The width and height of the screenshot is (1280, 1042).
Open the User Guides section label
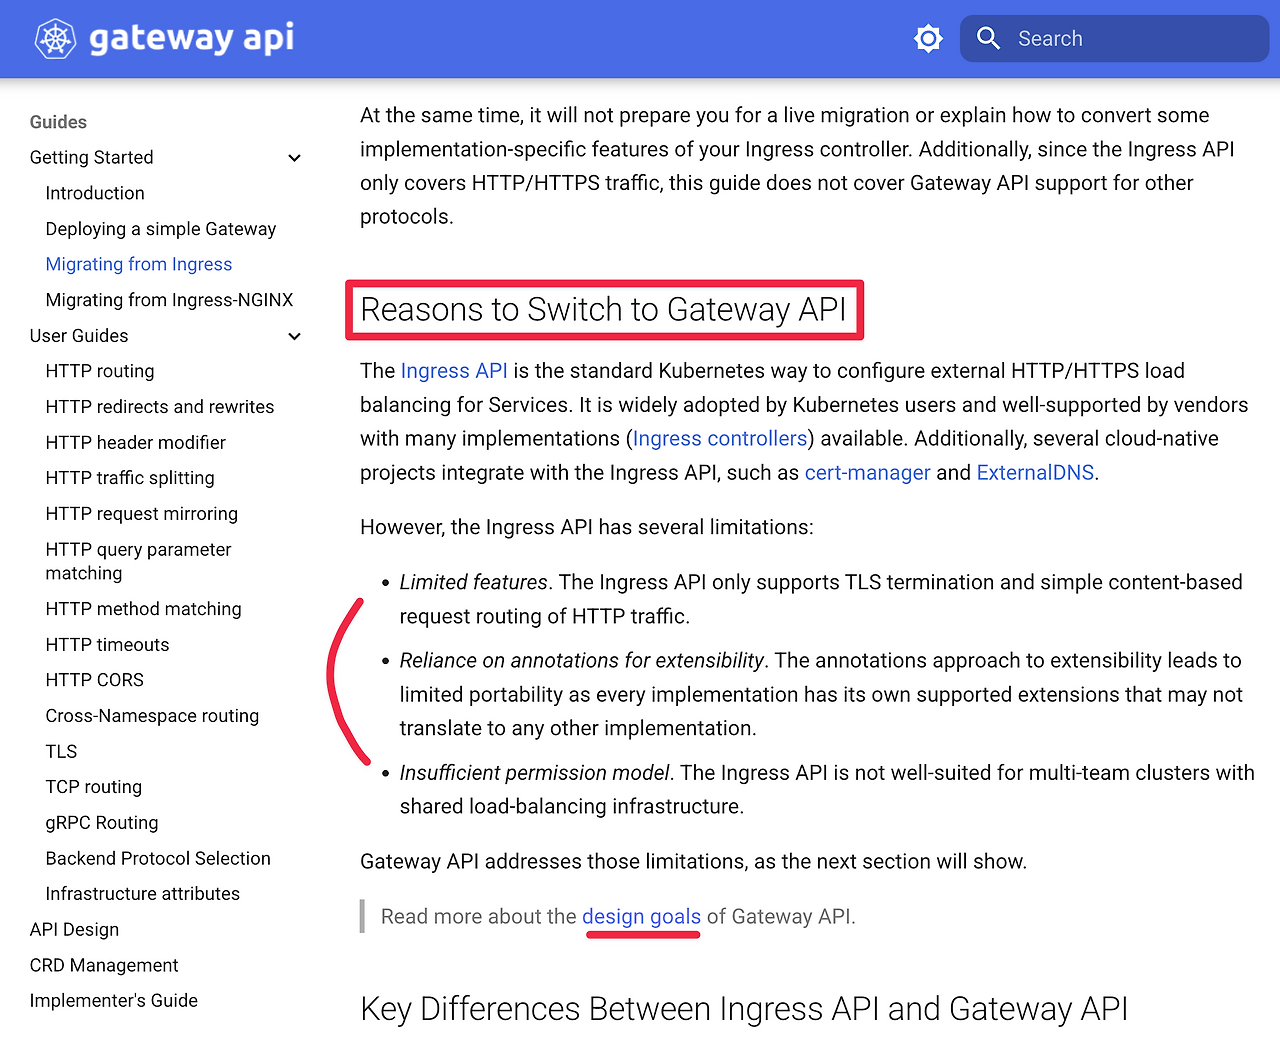[79, 336]
